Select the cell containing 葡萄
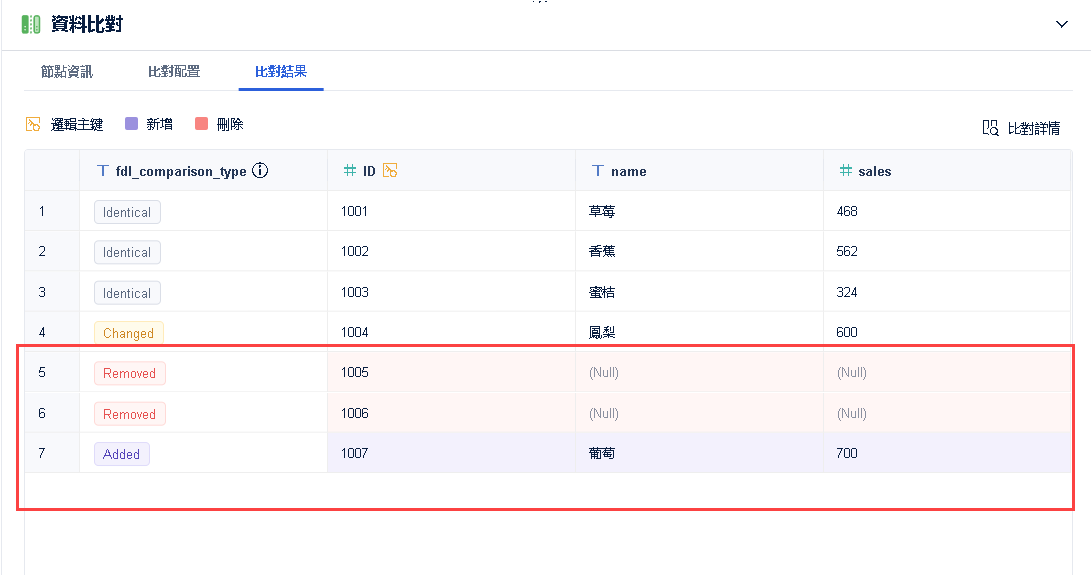The height and width of the screenshot is (575, 1091). click(x=602, y=453)
